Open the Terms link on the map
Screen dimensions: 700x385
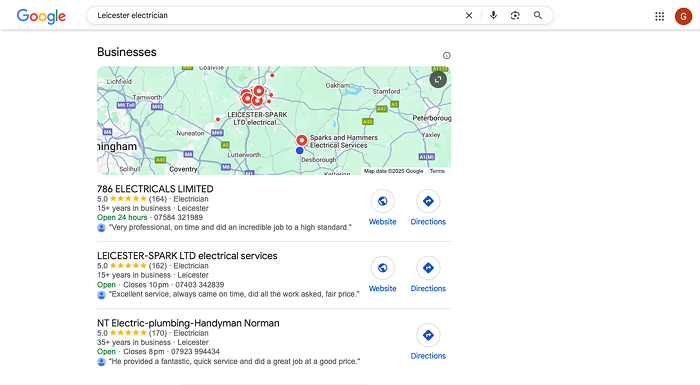tap(437, 171)
